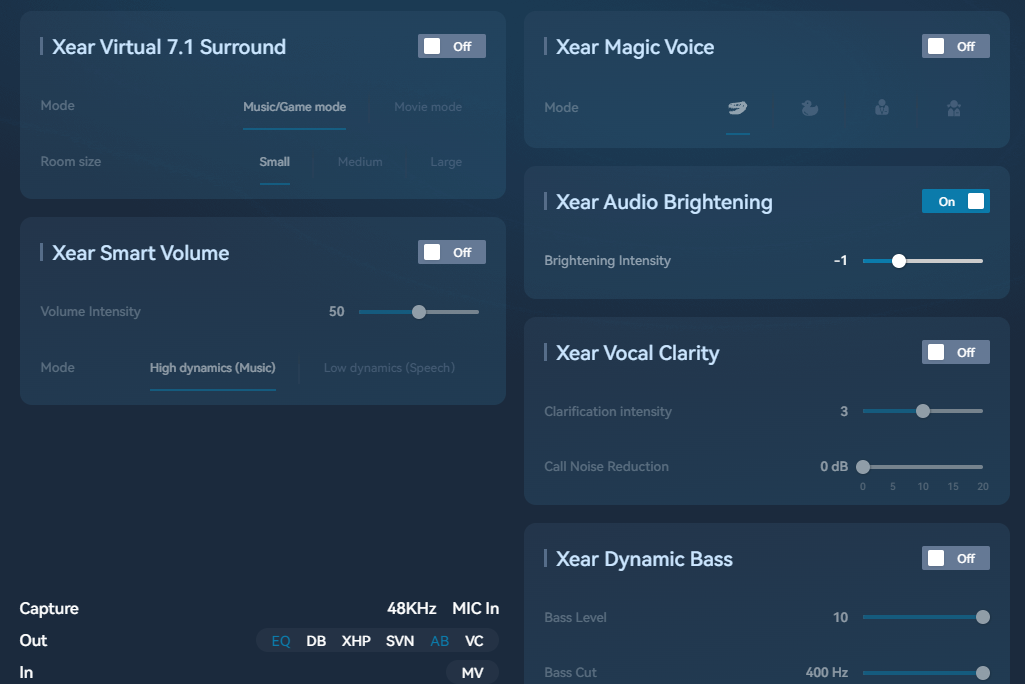This screenshot has height=684, width=1025.
Task: Click the 10 tick under Call Noise Reduction
Action: 922,487
